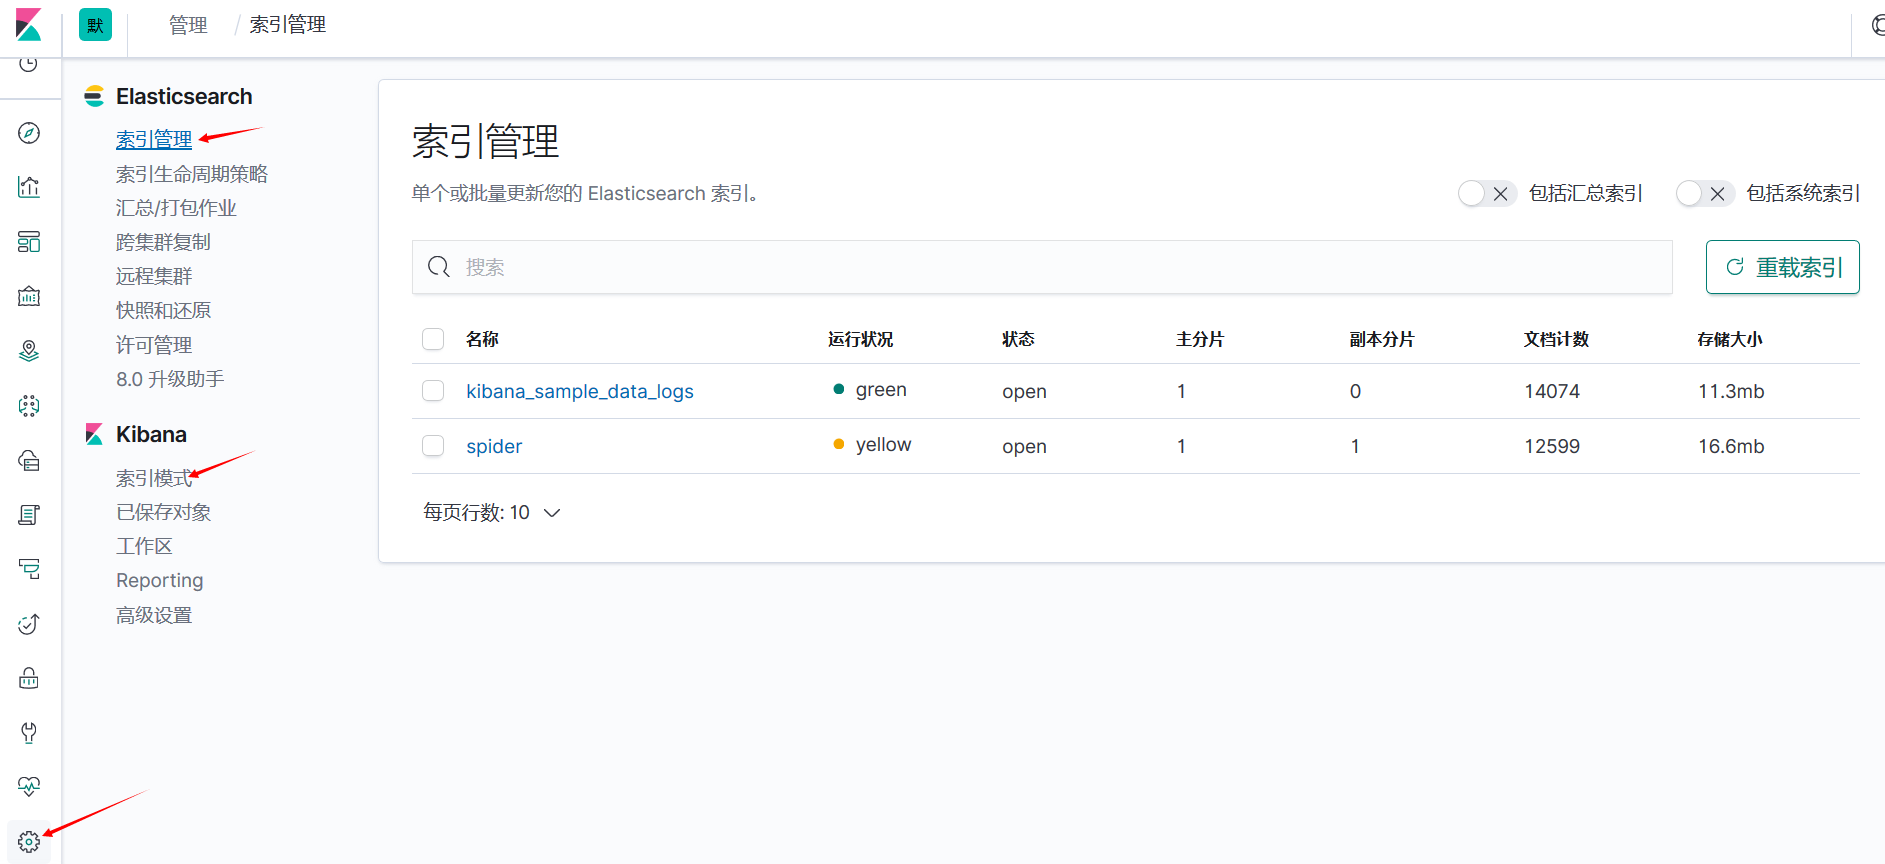Open APM icon in sidebar

click(29, 569)
